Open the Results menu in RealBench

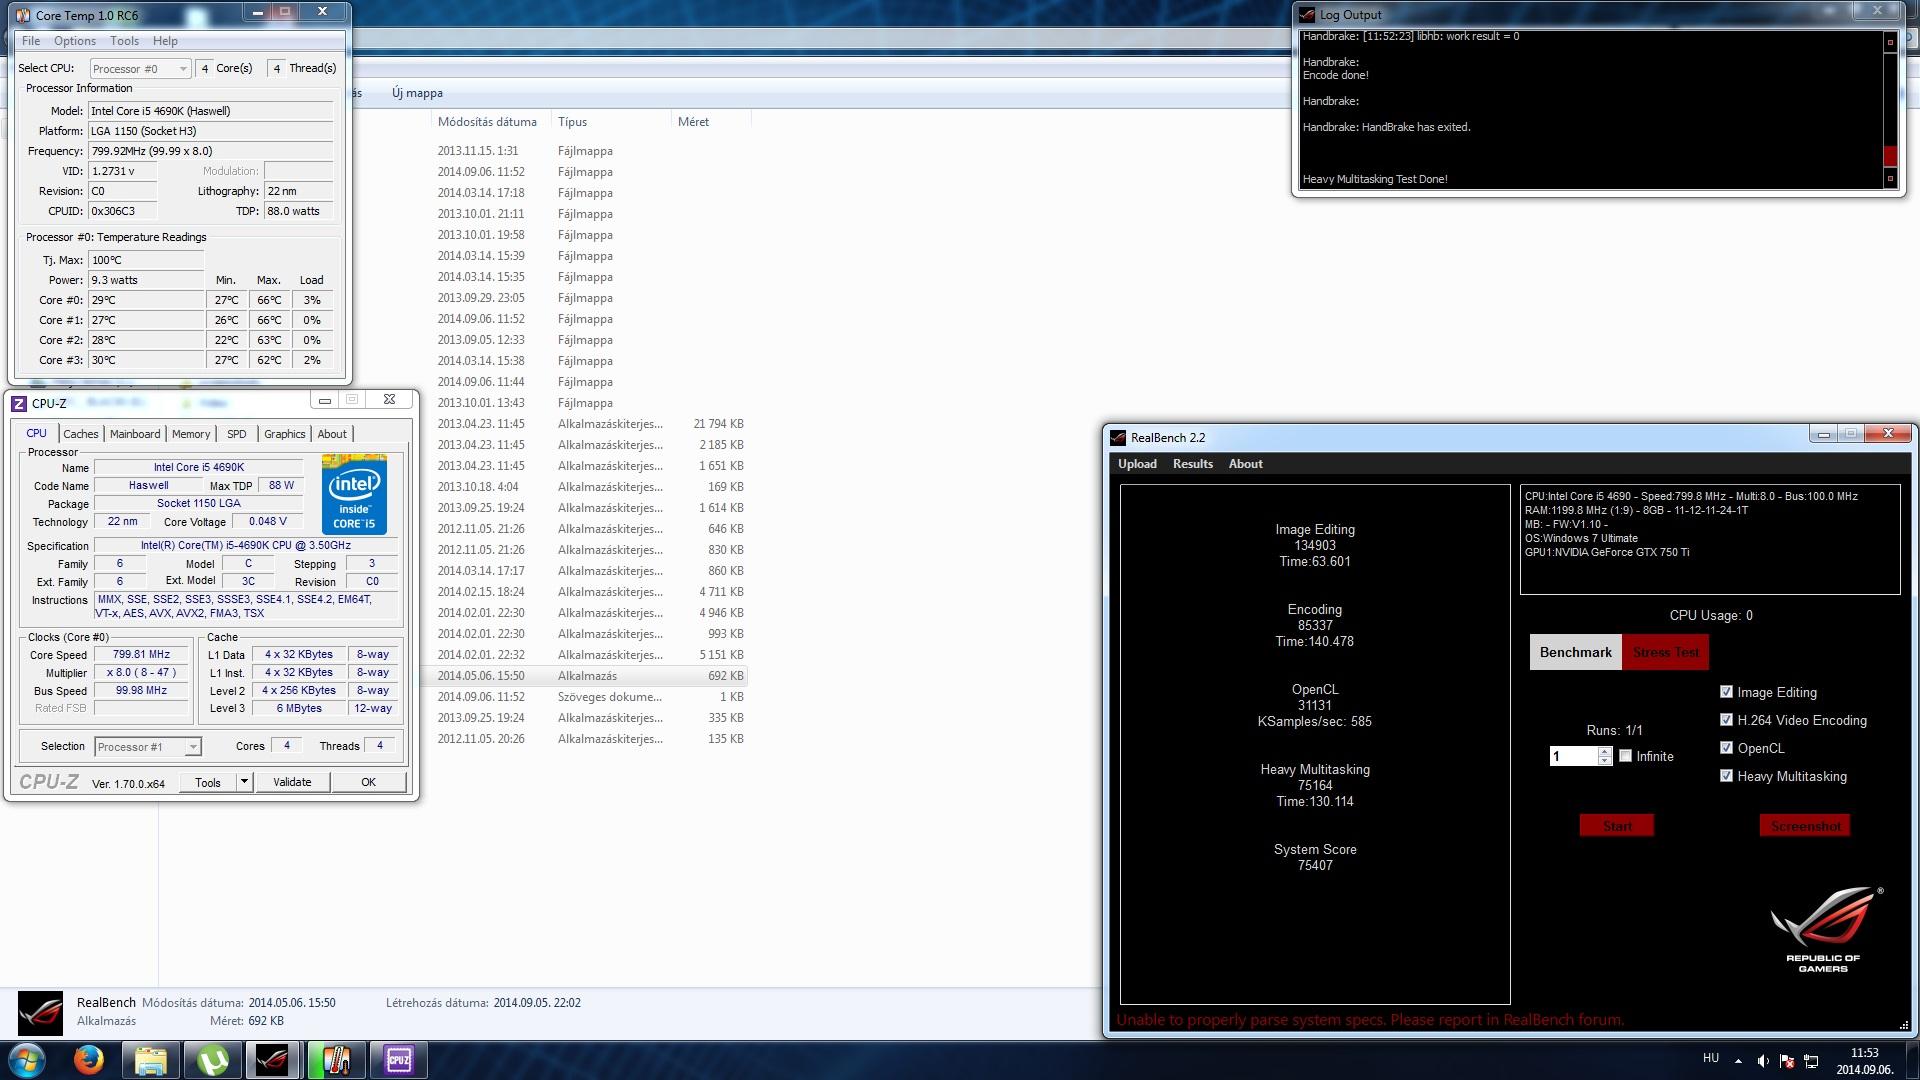[1192, 464]
